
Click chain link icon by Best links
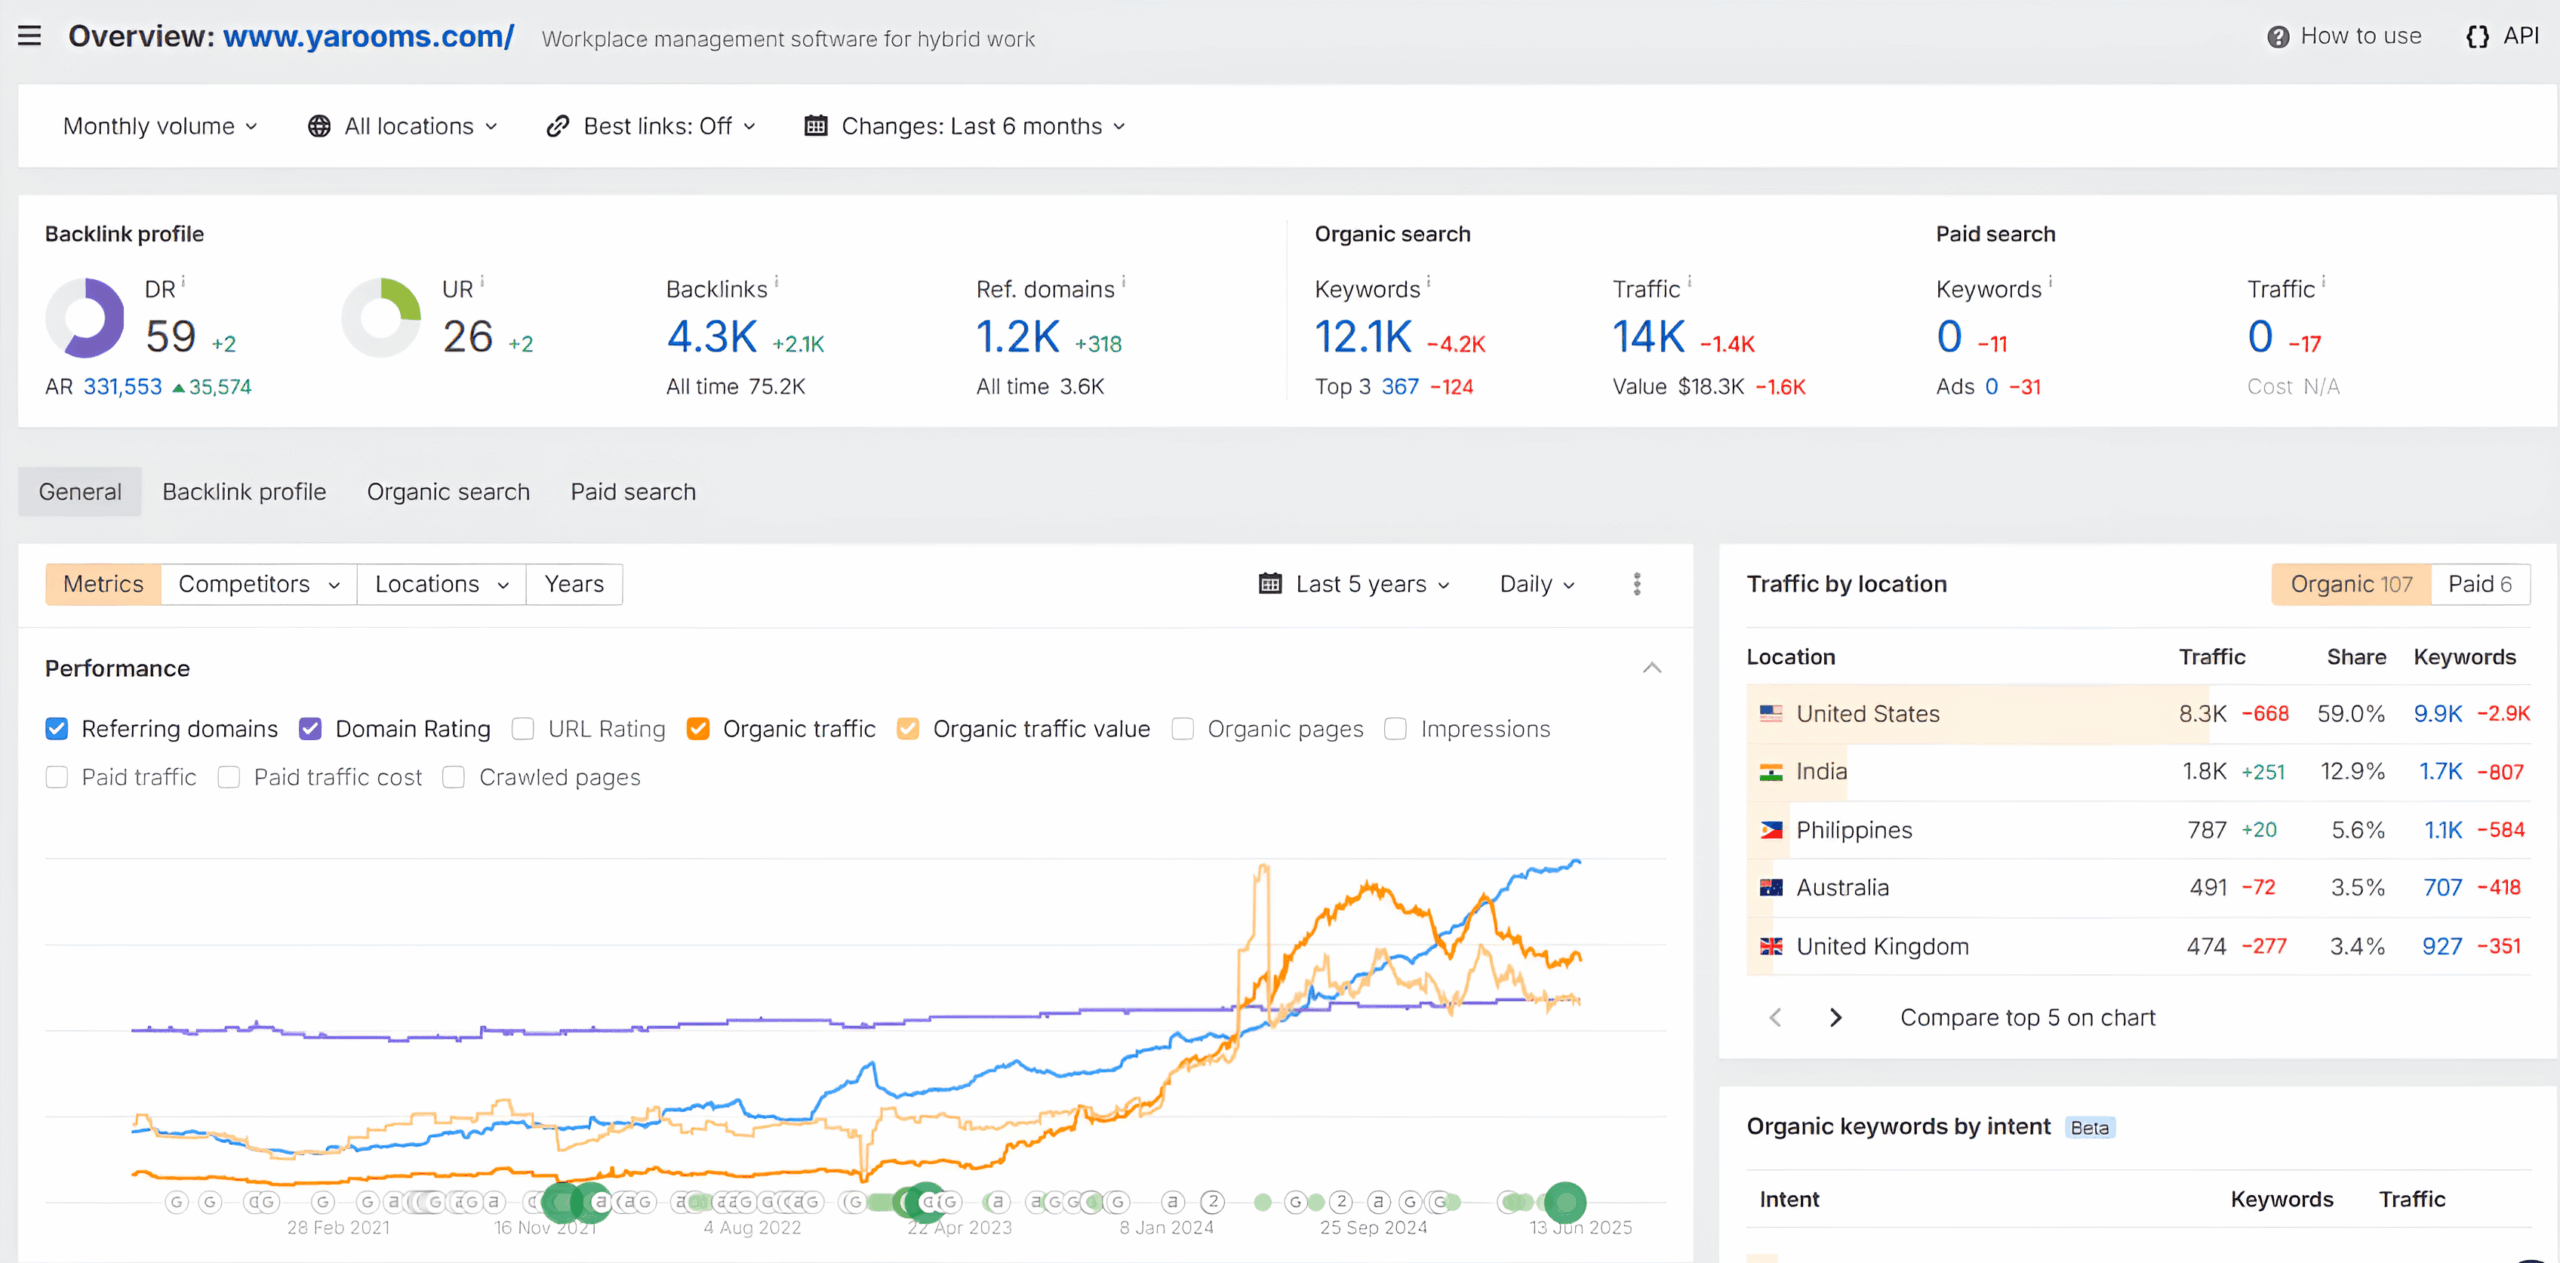(x=558, y=126)
